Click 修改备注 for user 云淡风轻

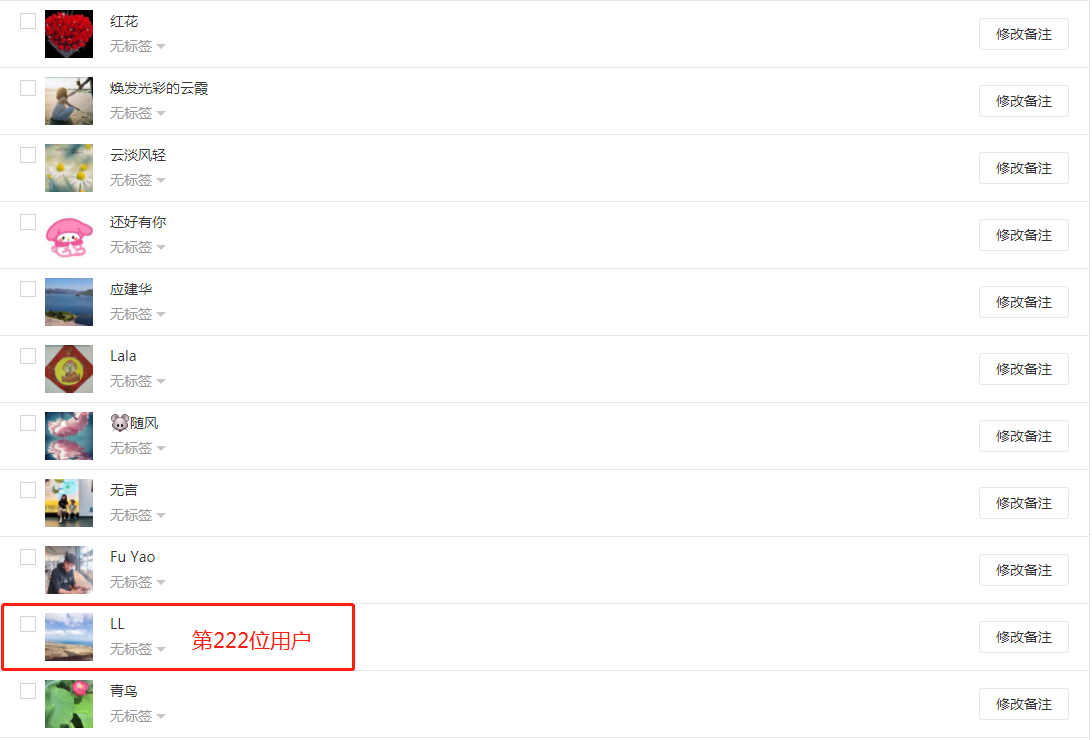coord(1023,168)
